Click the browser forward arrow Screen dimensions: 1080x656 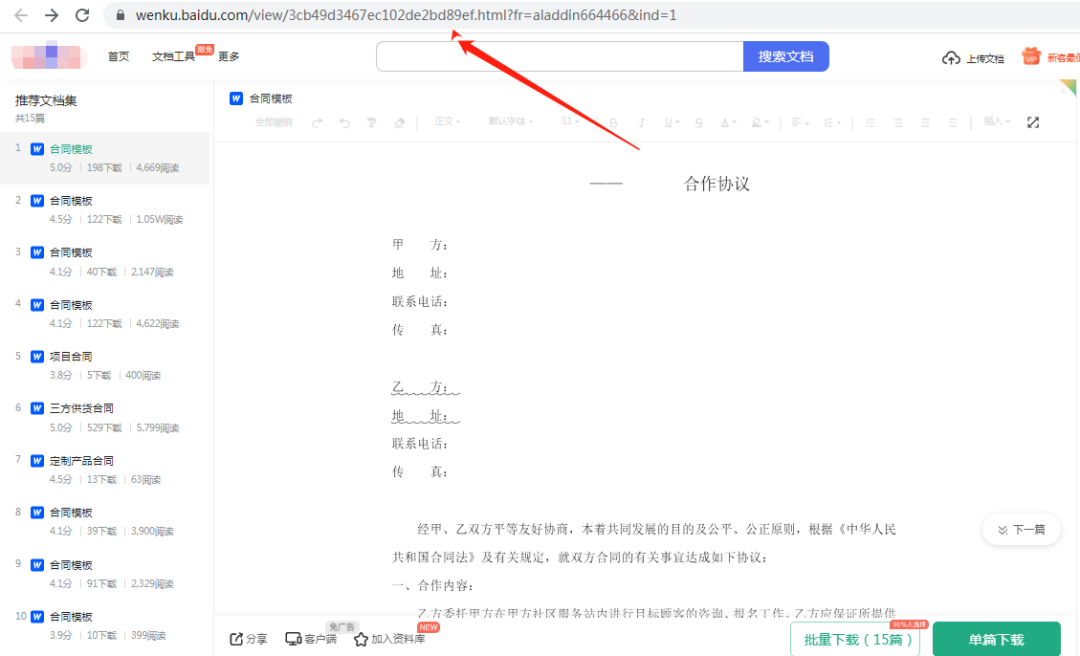pos(52,15)
